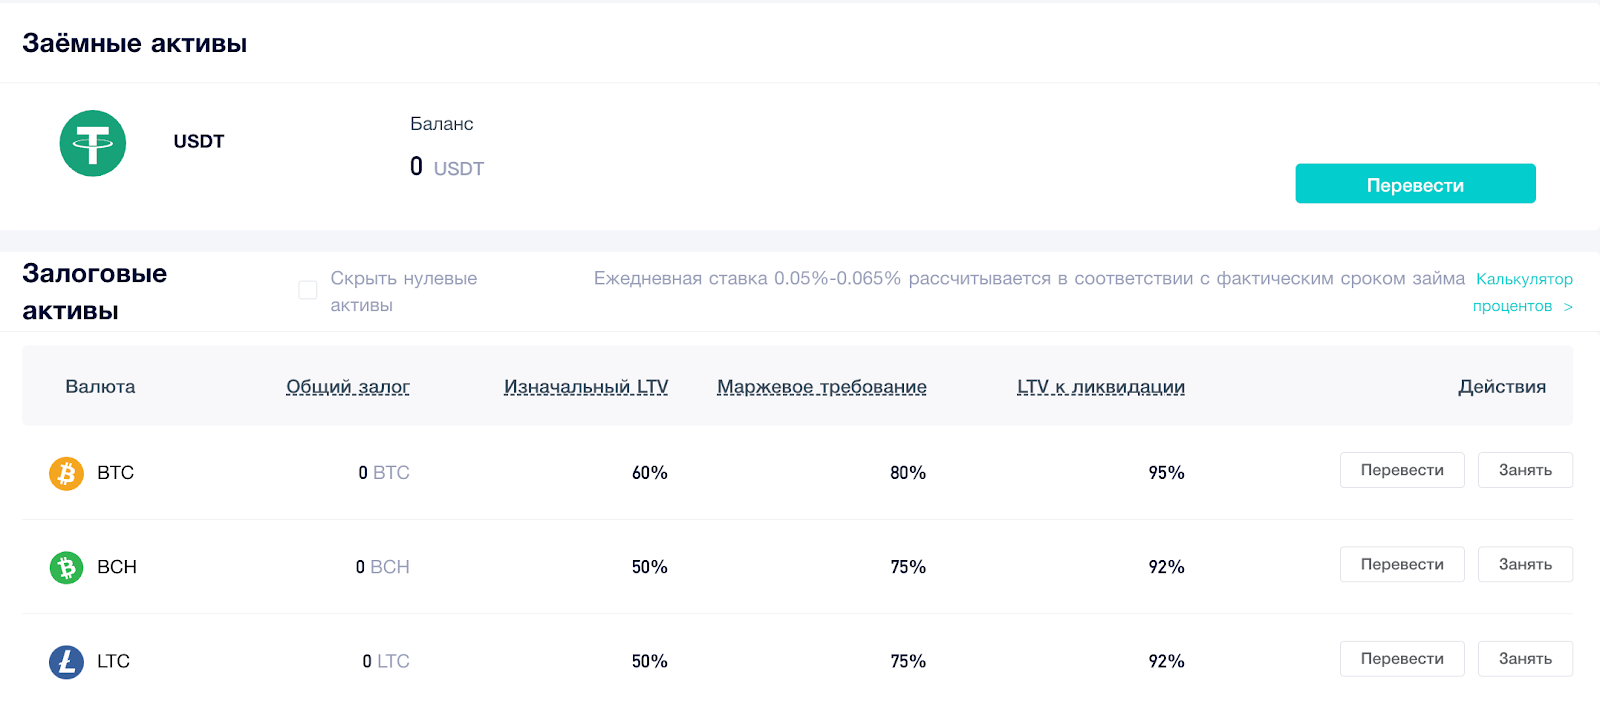The image size is (1600, 704).
Task: Click borrow button in BCH row
Action: coord(1525,564)
